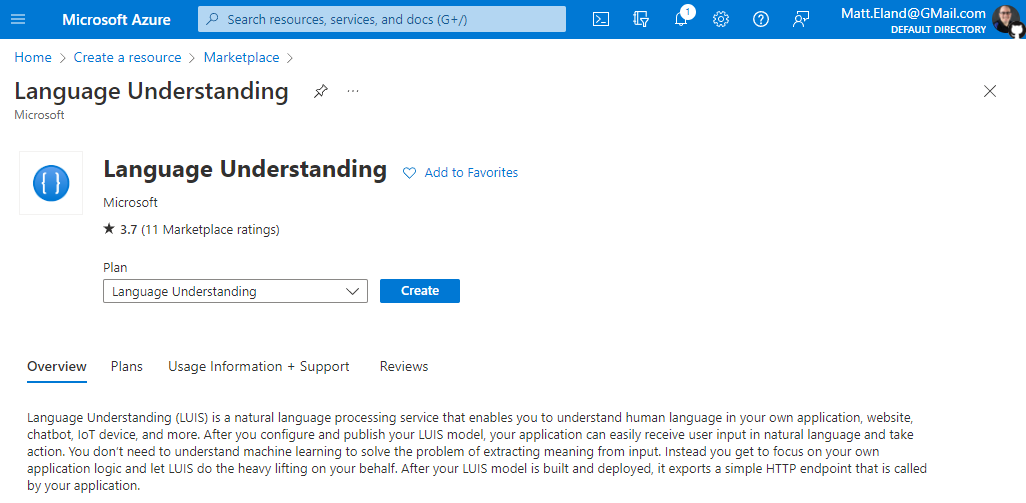The height and width of the screenshot is (503, 1026).
Task: Switch to the Plans tab
Action: point(127,366)
